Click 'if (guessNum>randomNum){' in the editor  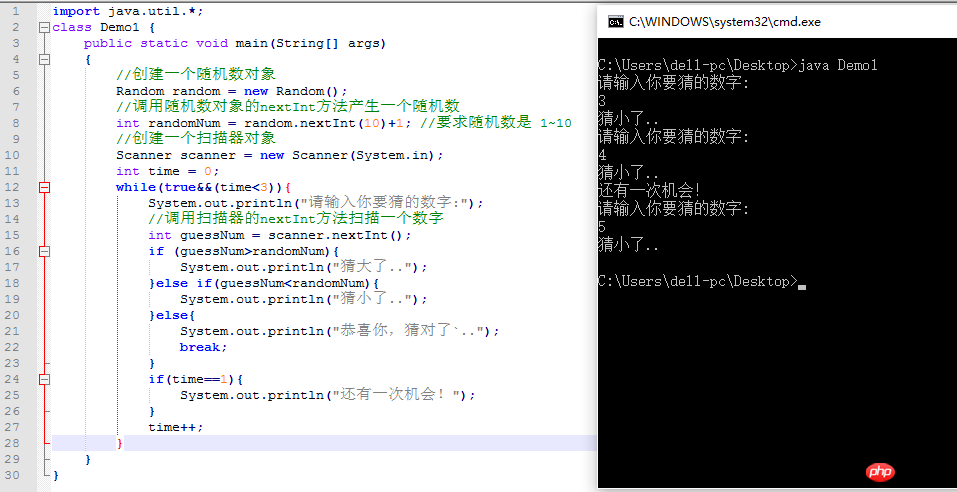coord(244,251)
